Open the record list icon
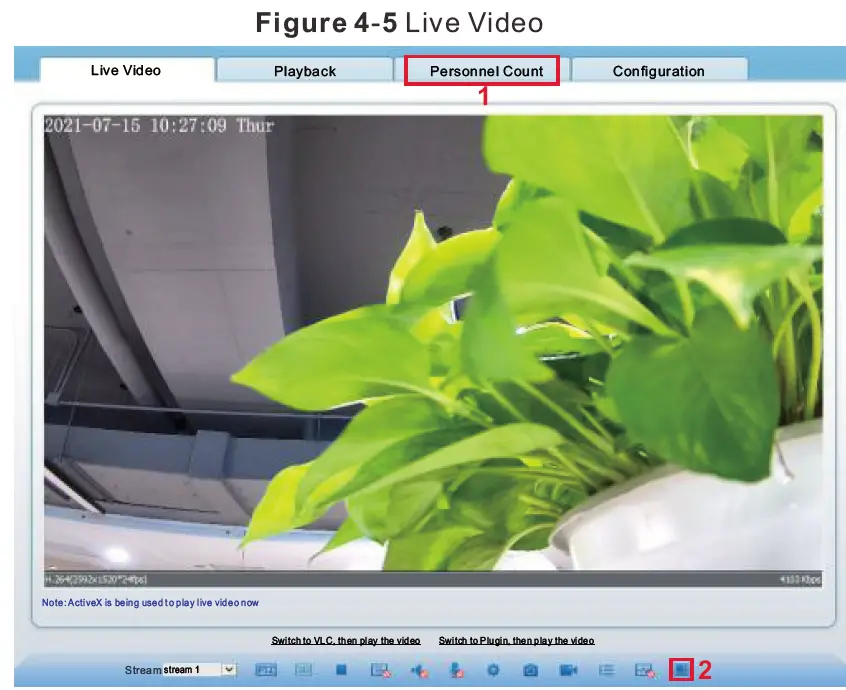 (608, 668)
